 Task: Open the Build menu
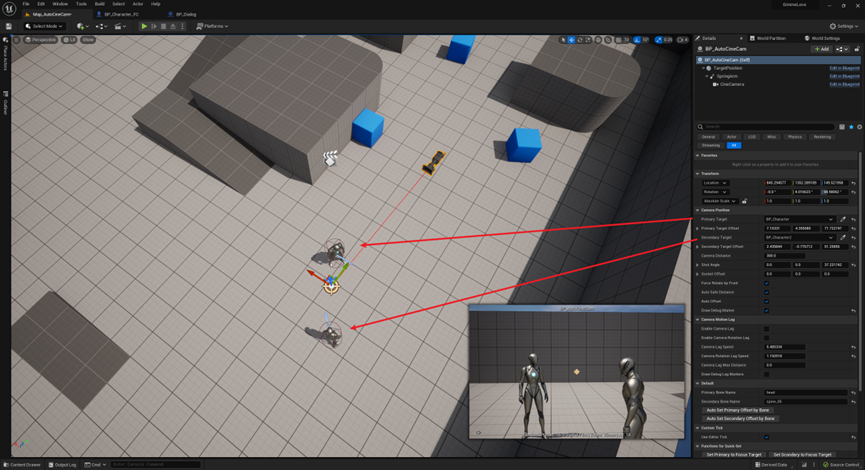point(99,4)
